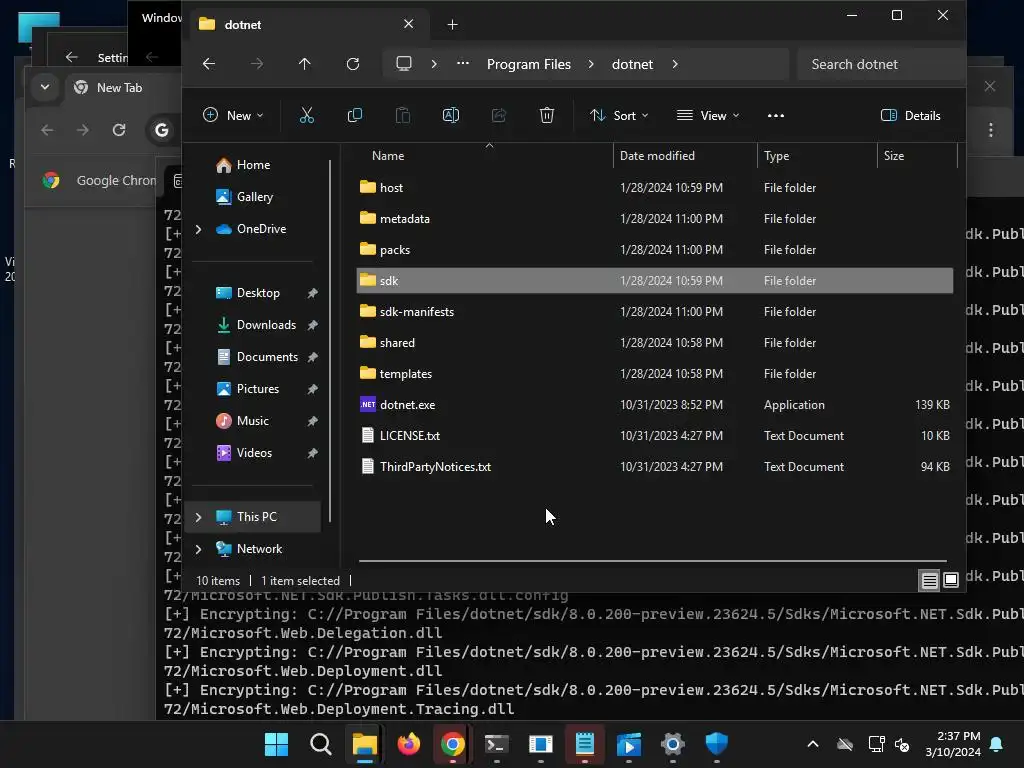
Task: Reload page in Chrome window behind
Action: coord(119,130)
